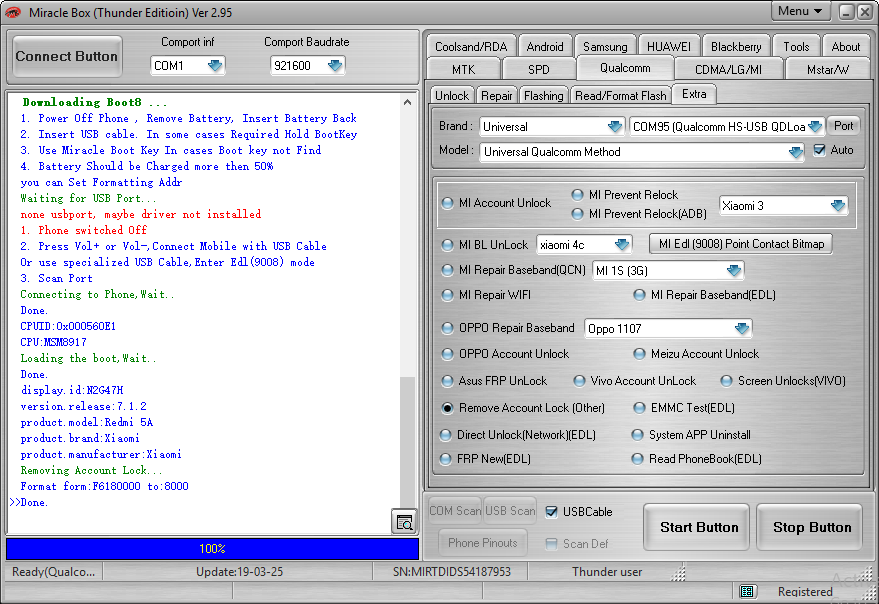Expand the Comport Baudrate 921600 dropdown

tap(335, 66)
